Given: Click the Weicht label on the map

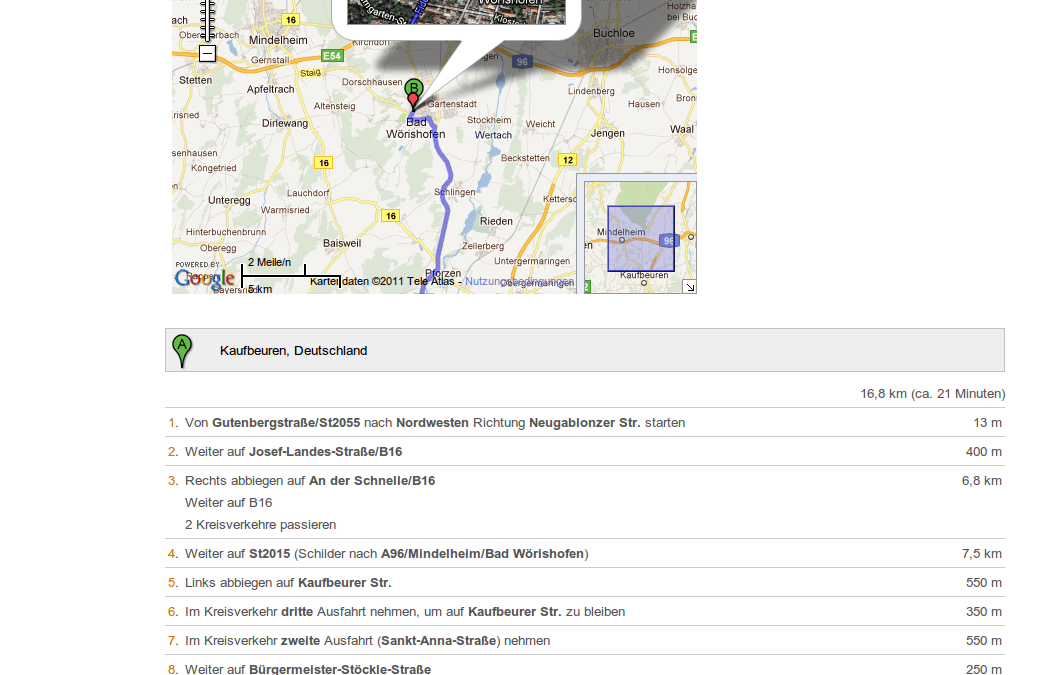Looking at the screenshot, I should click(x=540, y=124).
